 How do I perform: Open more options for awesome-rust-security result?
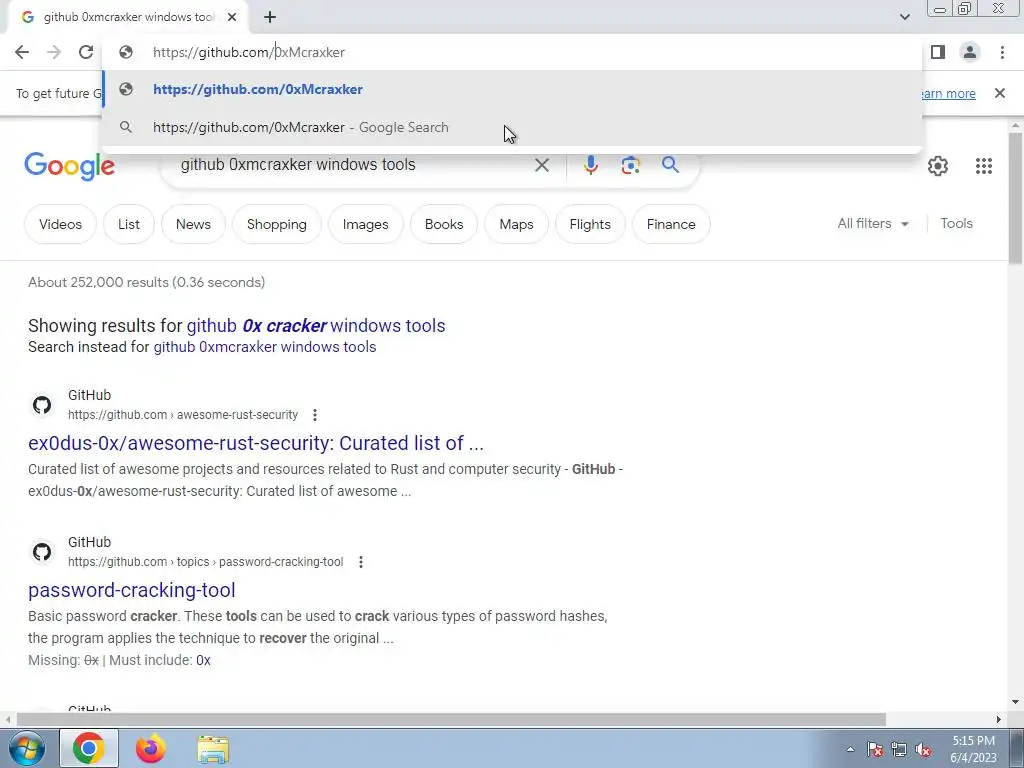click(x=315, y=415)
